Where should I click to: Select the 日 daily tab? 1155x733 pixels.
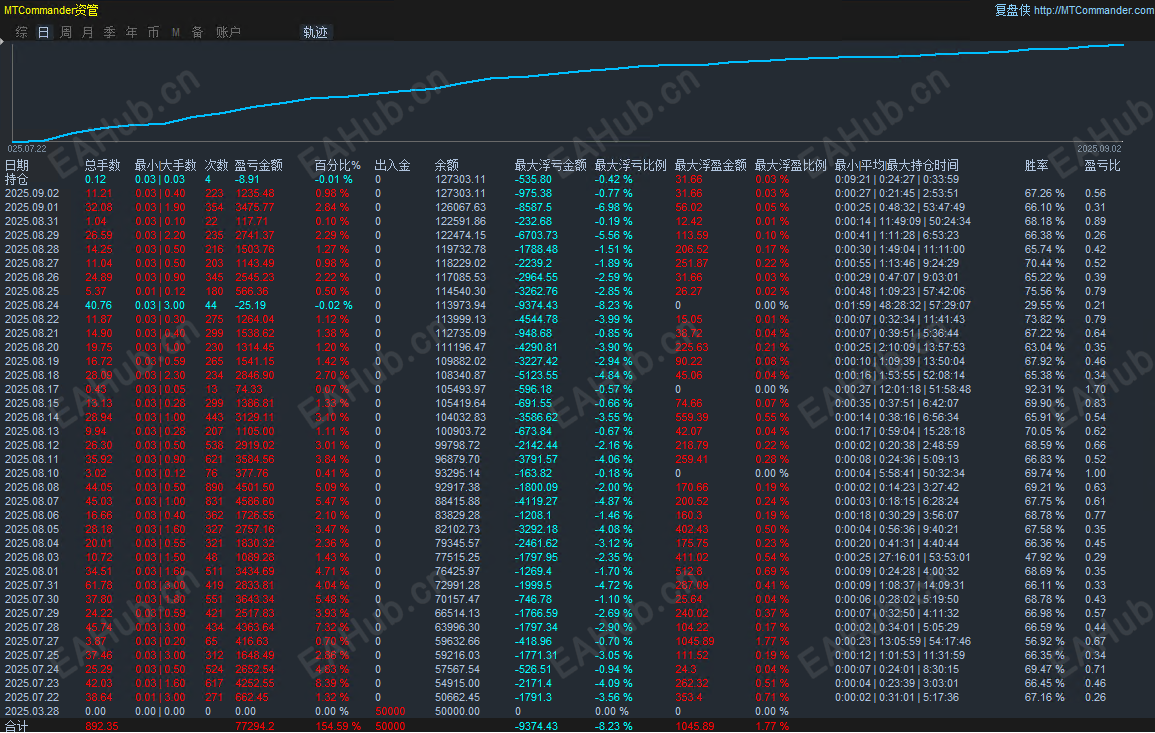coord(43,32)
